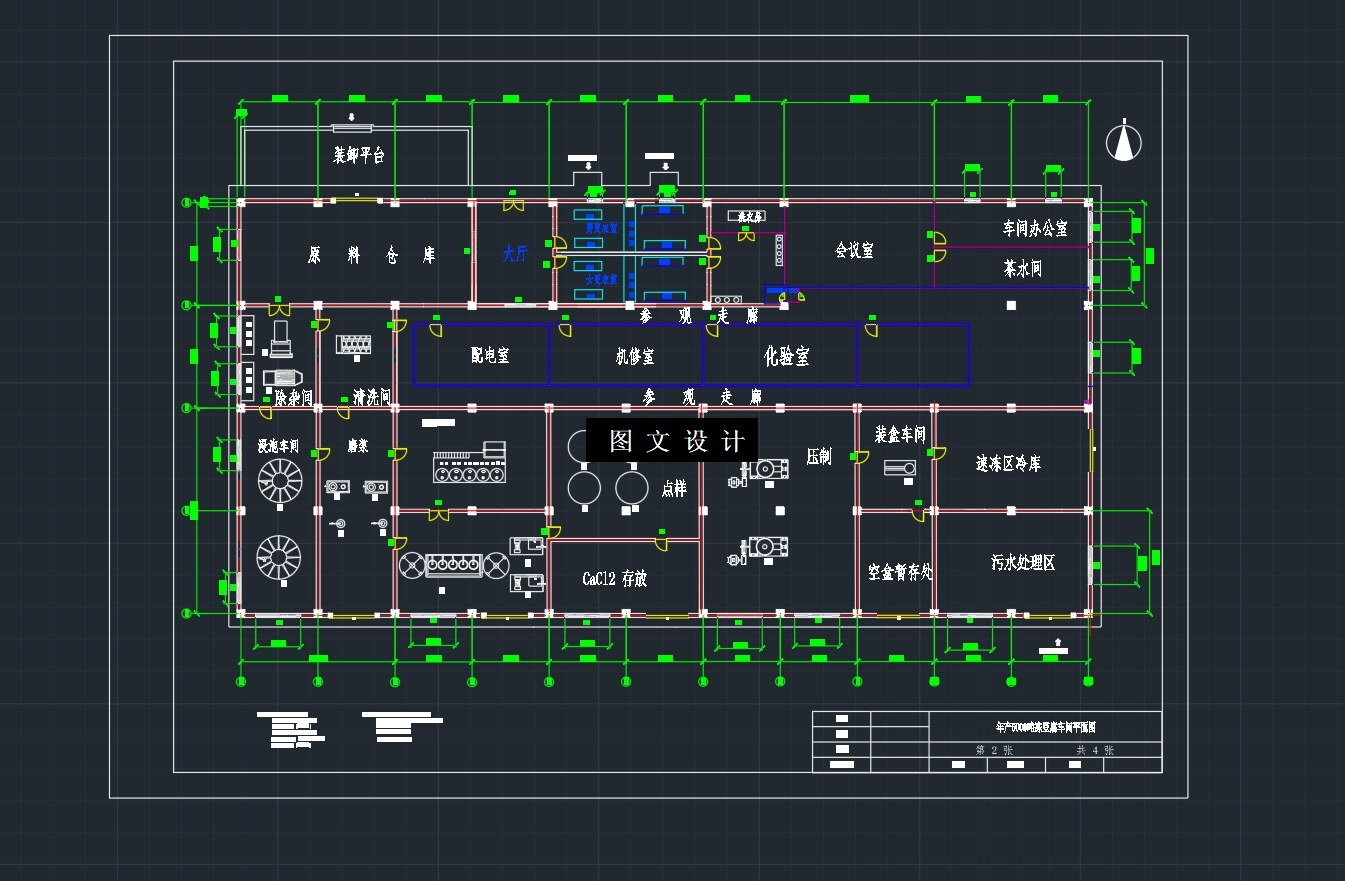Click the '车间办公室' label
This screenshot has width=1345, height=881.
point(1035,228)
